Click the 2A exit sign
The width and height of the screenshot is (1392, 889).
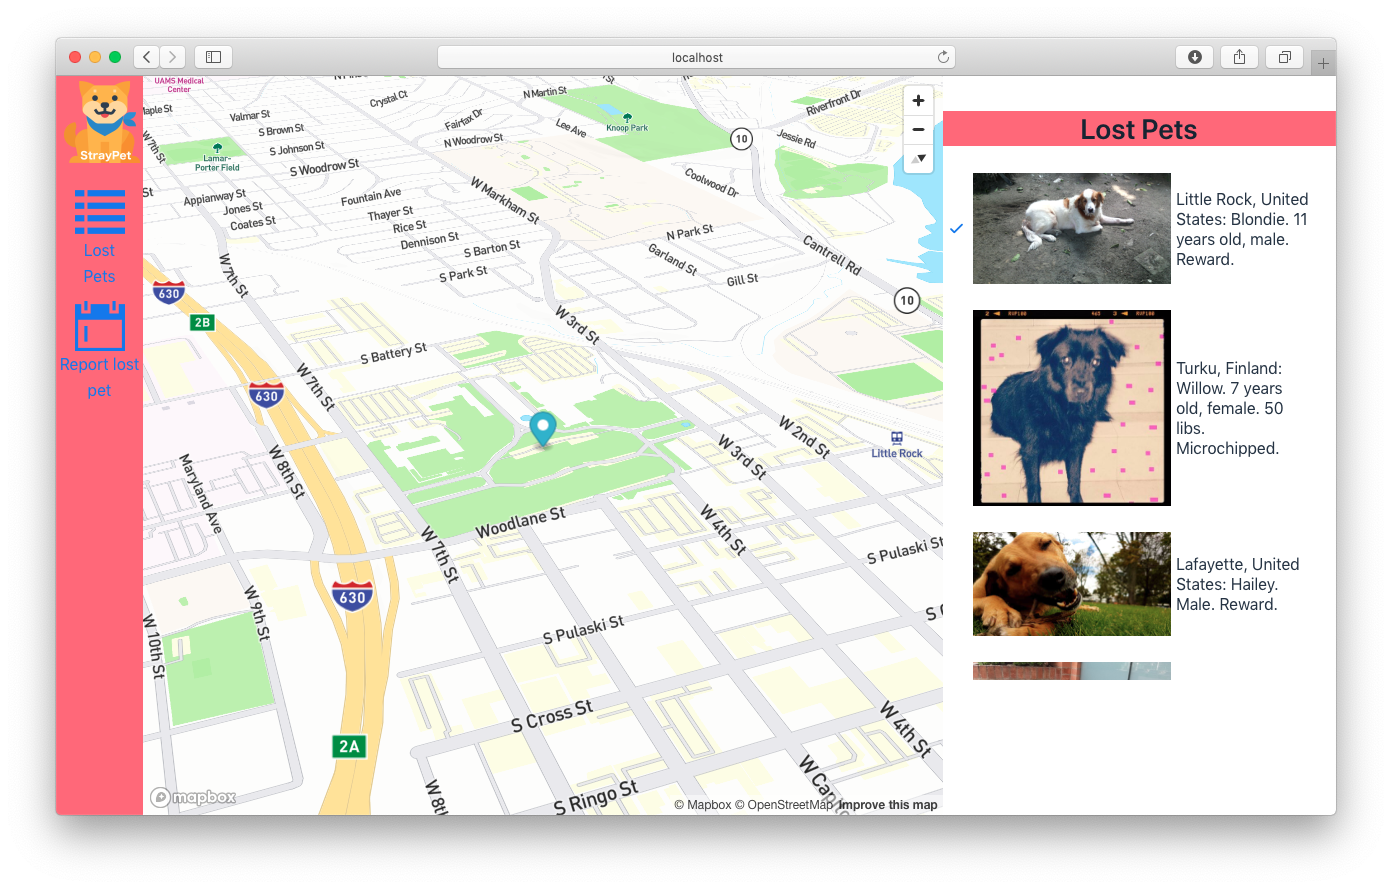point(349,746)
